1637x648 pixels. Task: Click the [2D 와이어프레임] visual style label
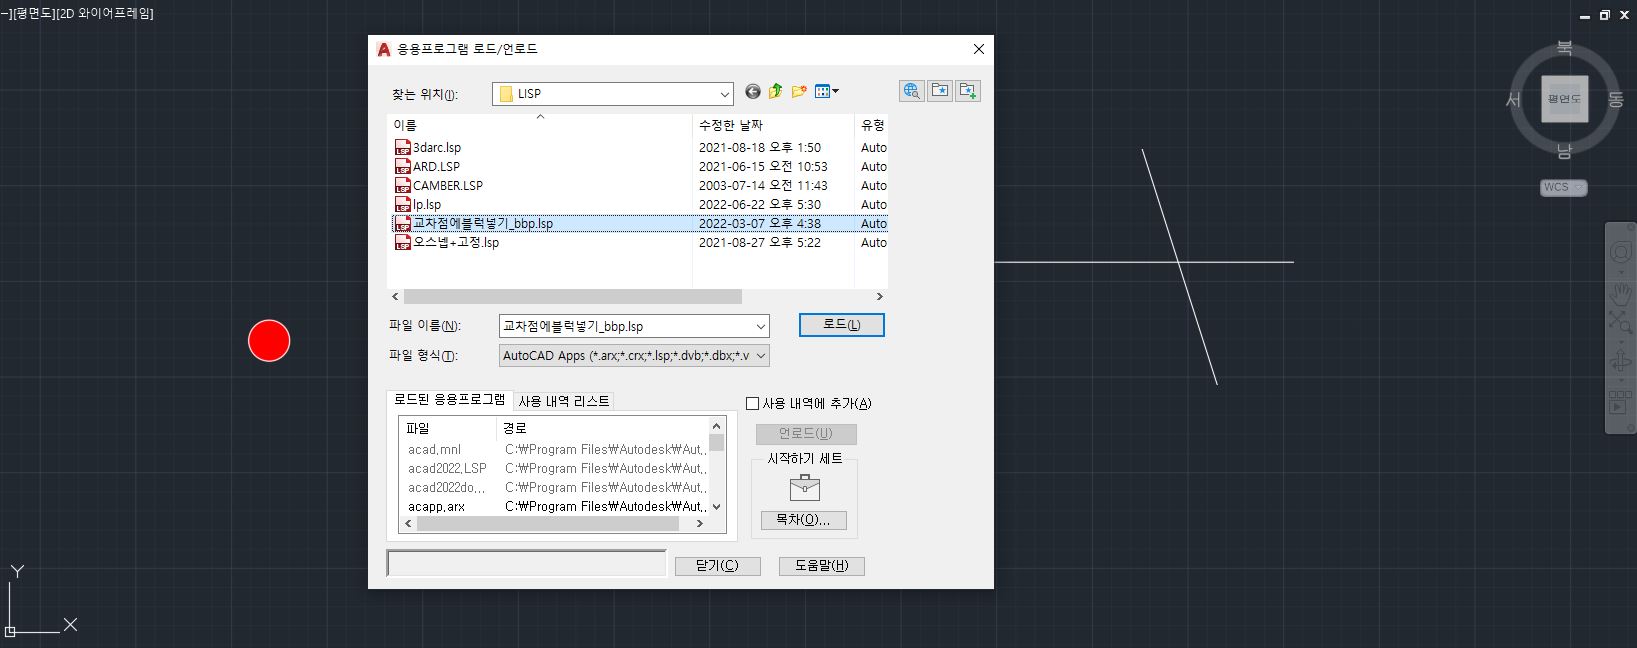[x=105, y=13]
